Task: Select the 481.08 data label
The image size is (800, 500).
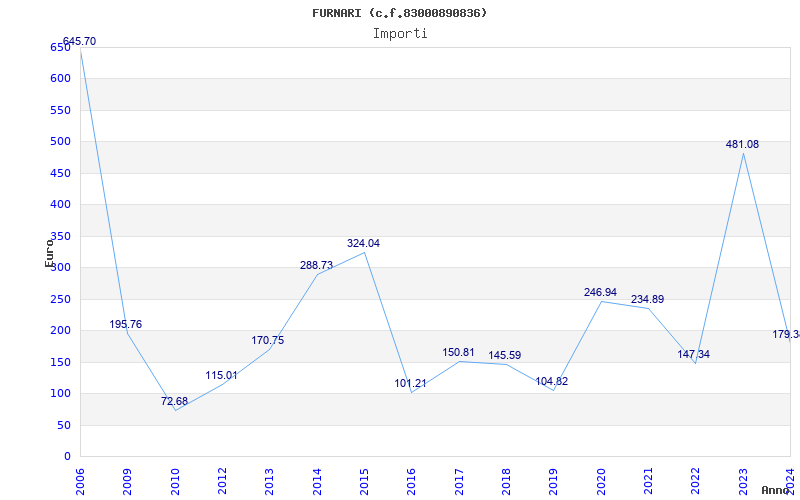Action: pos(742,144)
